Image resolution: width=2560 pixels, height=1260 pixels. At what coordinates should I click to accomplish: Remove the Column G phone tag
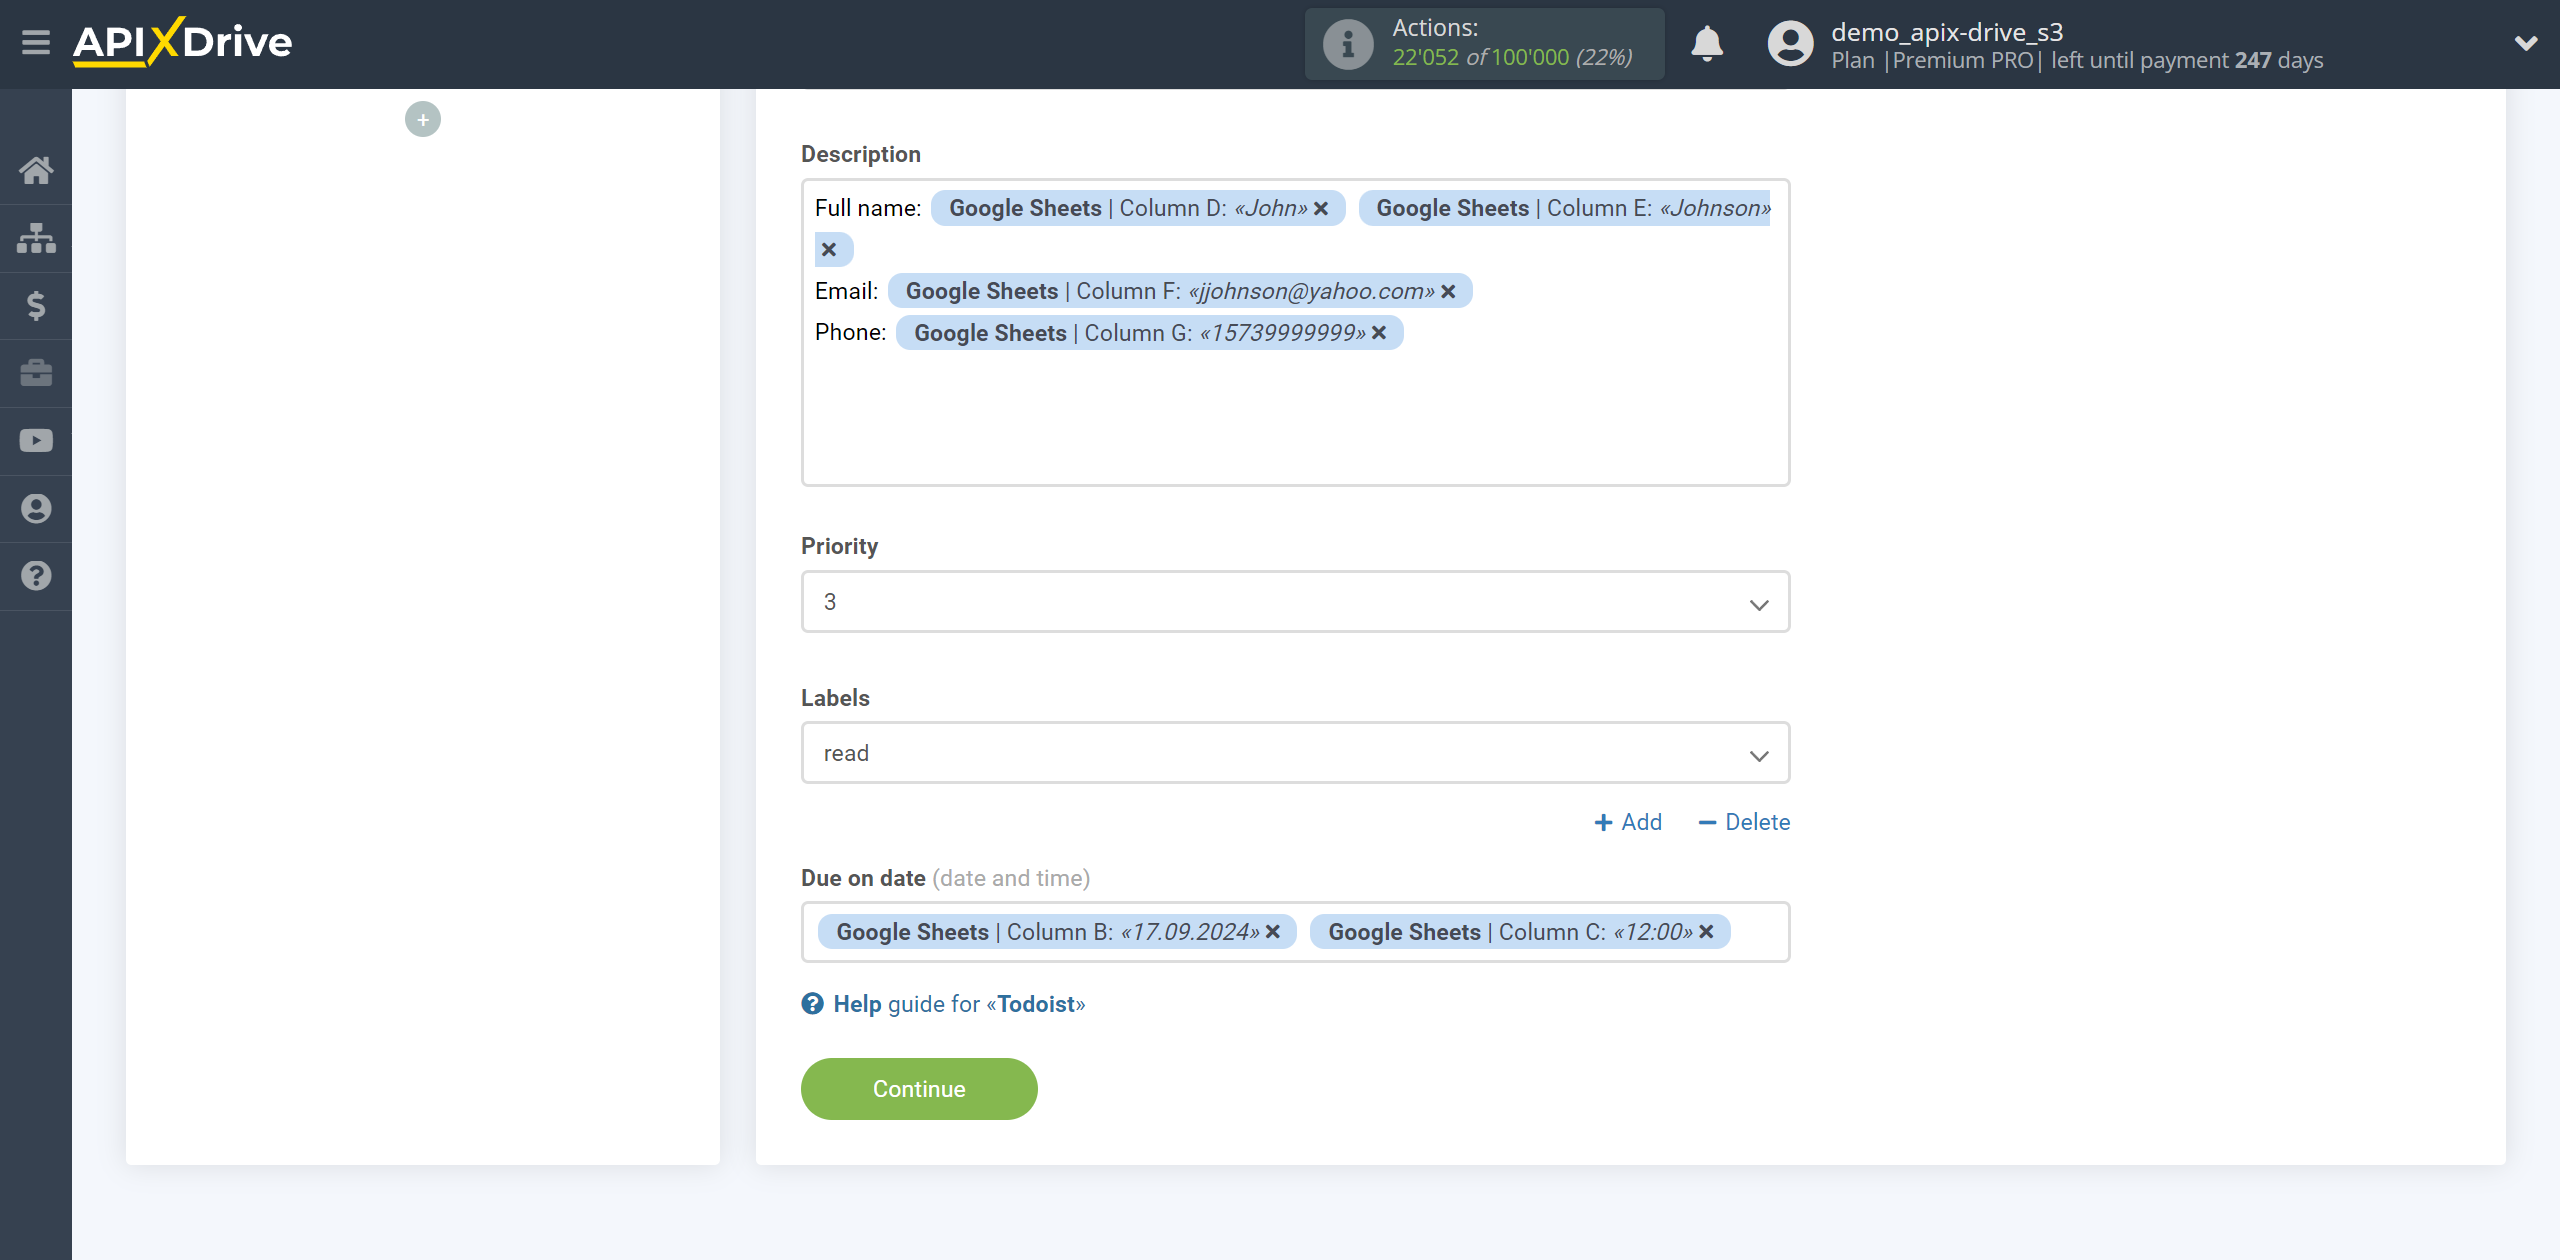tap(1379, 333)
